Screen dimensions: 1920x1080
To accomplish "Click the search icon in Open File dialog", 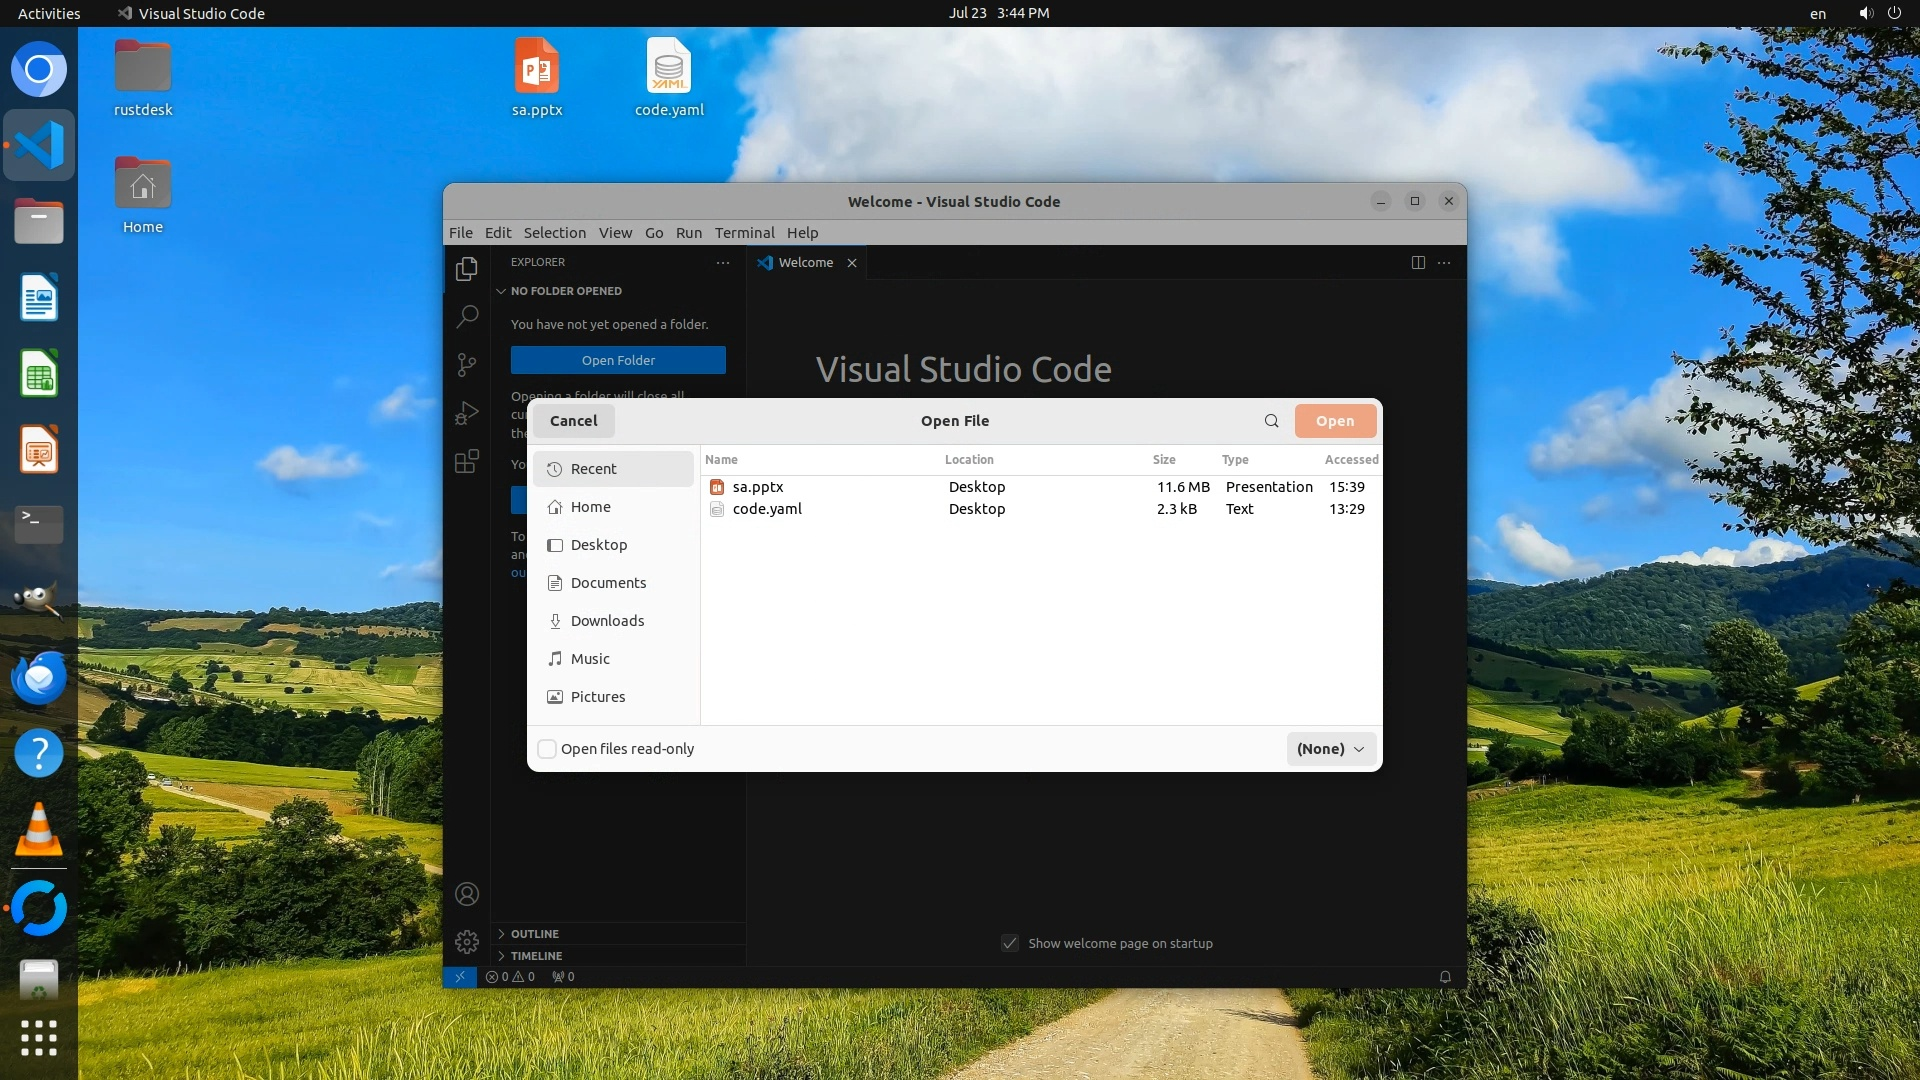I will coord(1271,421).
